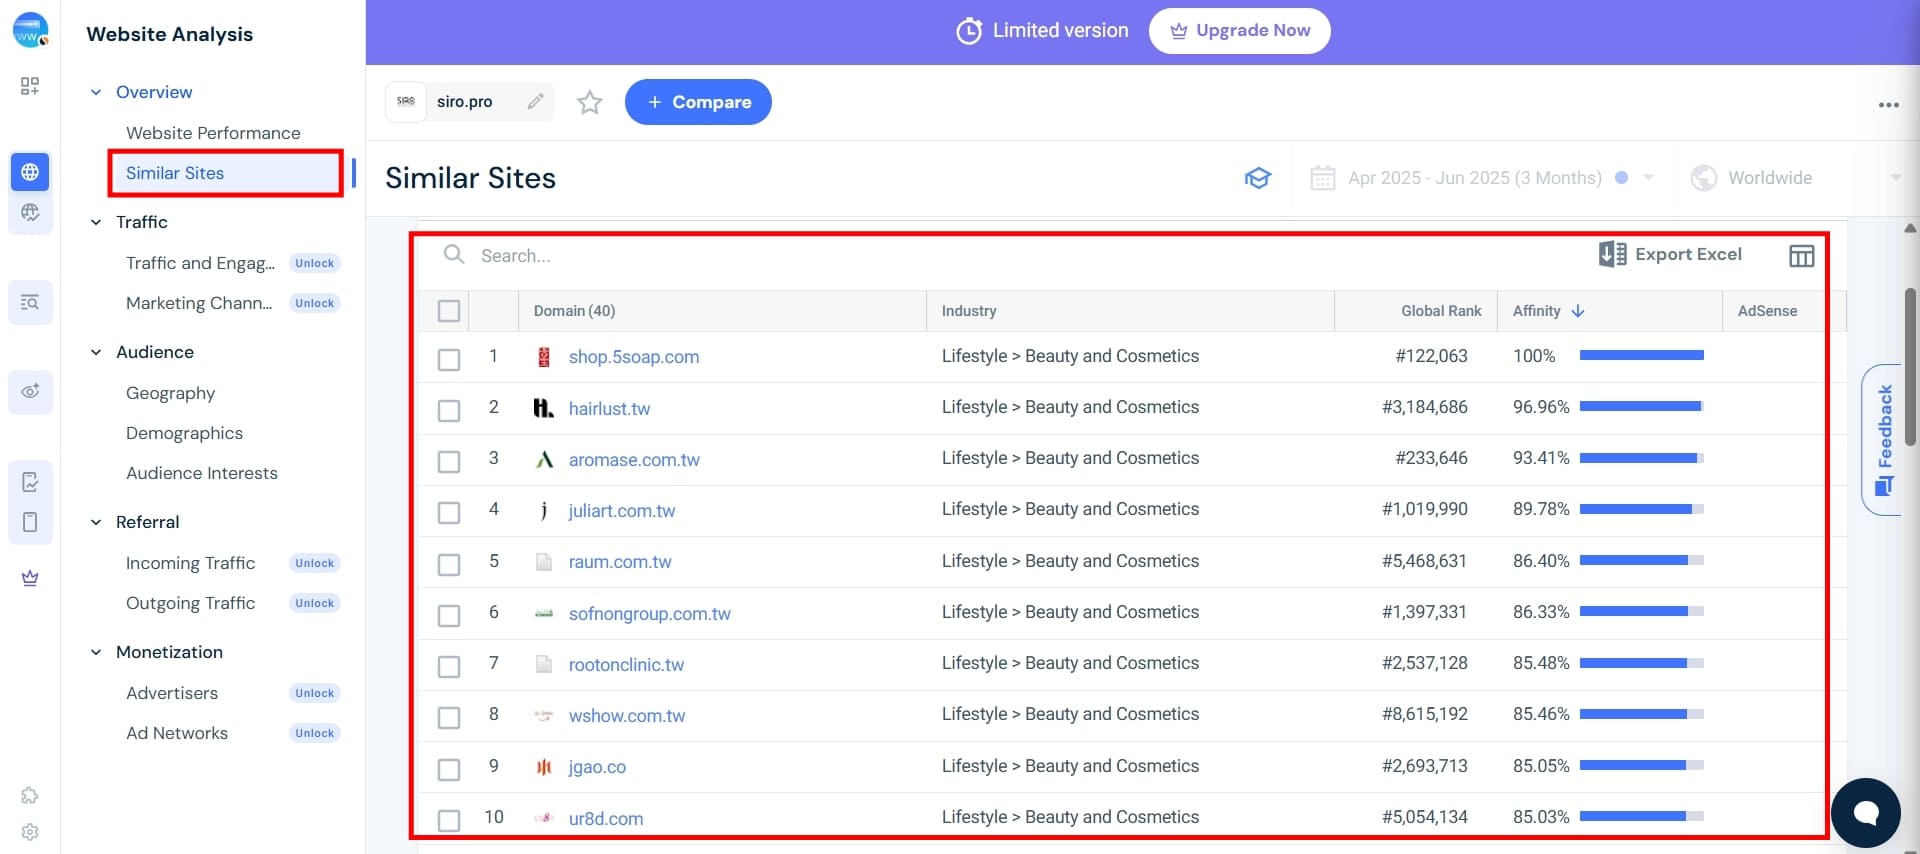
Task: Click the shop.5soap.com favicon
Action: (544, 357)
